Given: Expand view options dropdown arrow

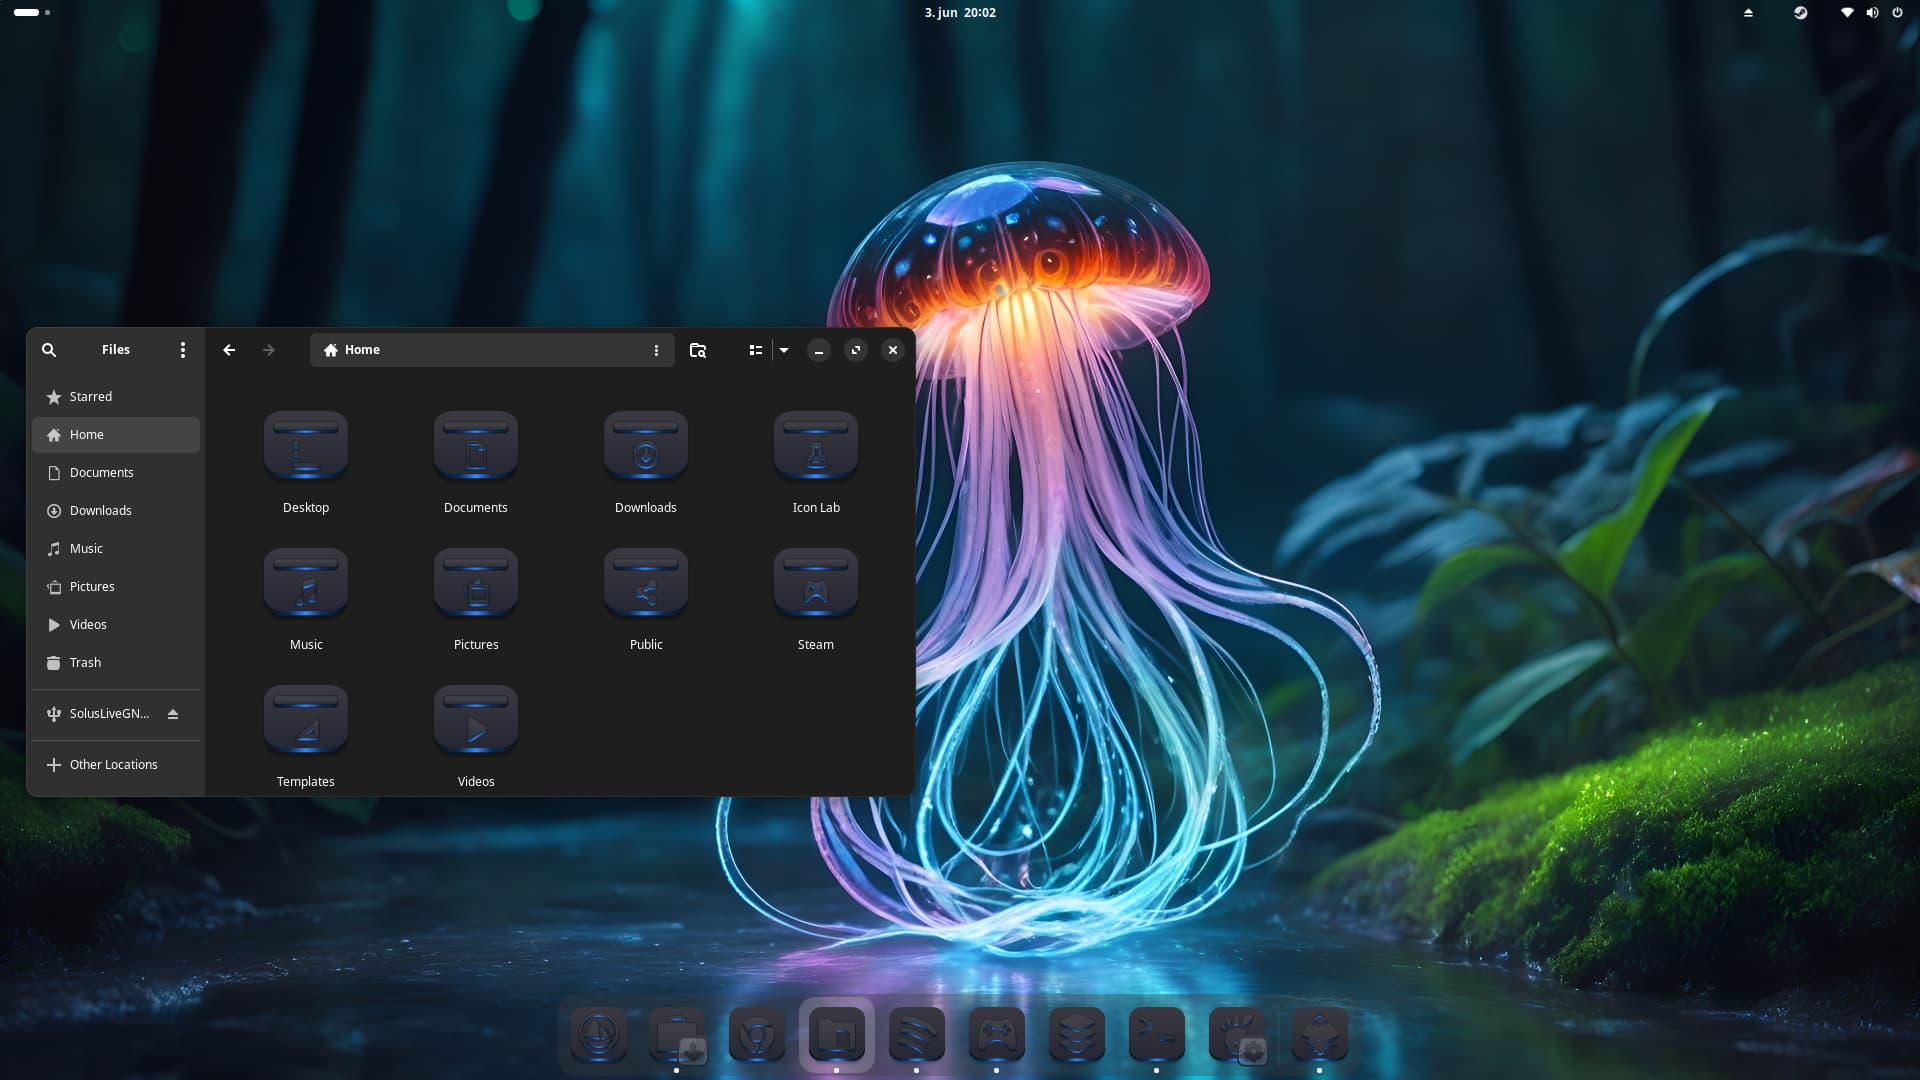Looking at the screenshot, I should (x=784, y=350).
